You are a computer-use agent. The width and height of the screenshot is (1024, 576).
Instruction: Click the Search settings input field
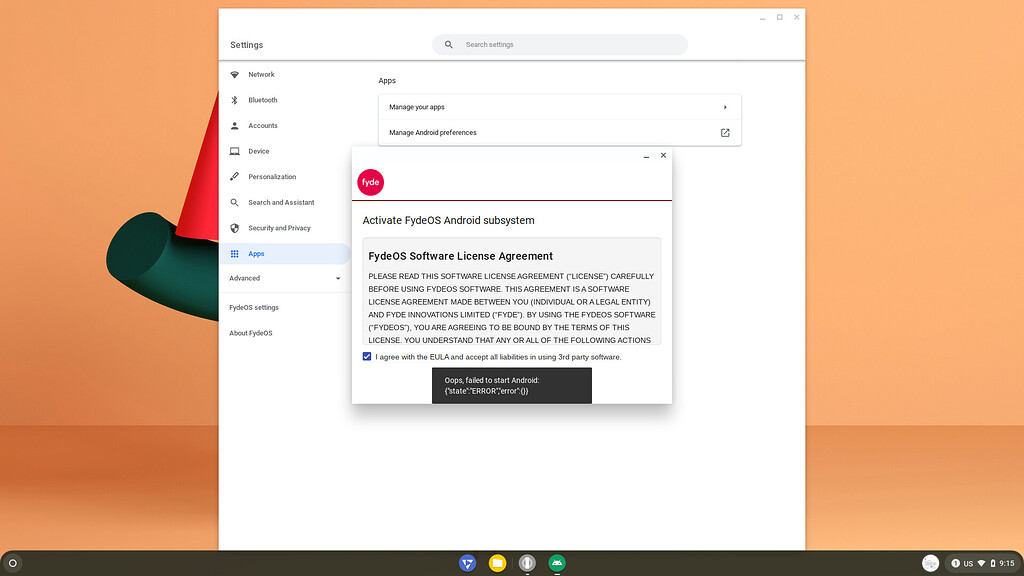tap(560, 44)
